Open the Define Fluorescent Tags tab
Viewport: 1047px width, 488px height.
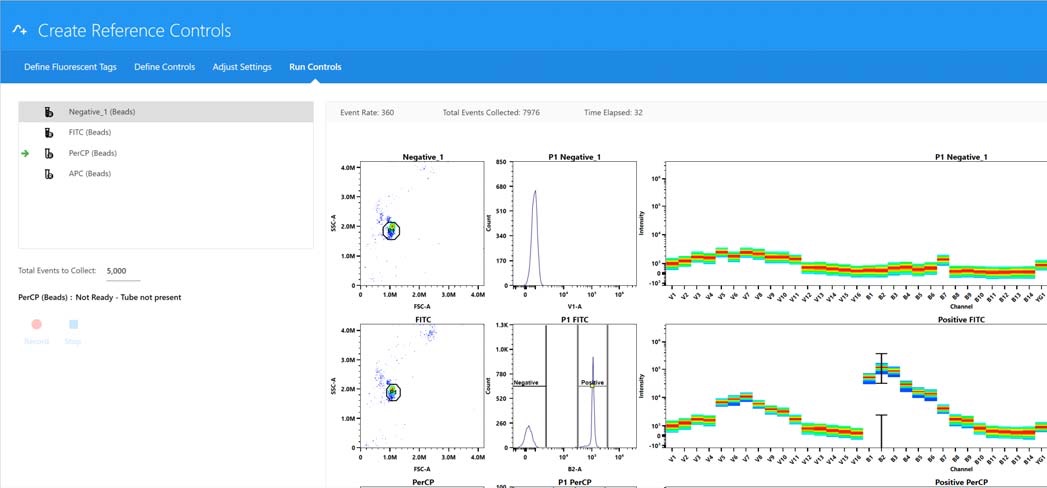[x=70, y=67]
